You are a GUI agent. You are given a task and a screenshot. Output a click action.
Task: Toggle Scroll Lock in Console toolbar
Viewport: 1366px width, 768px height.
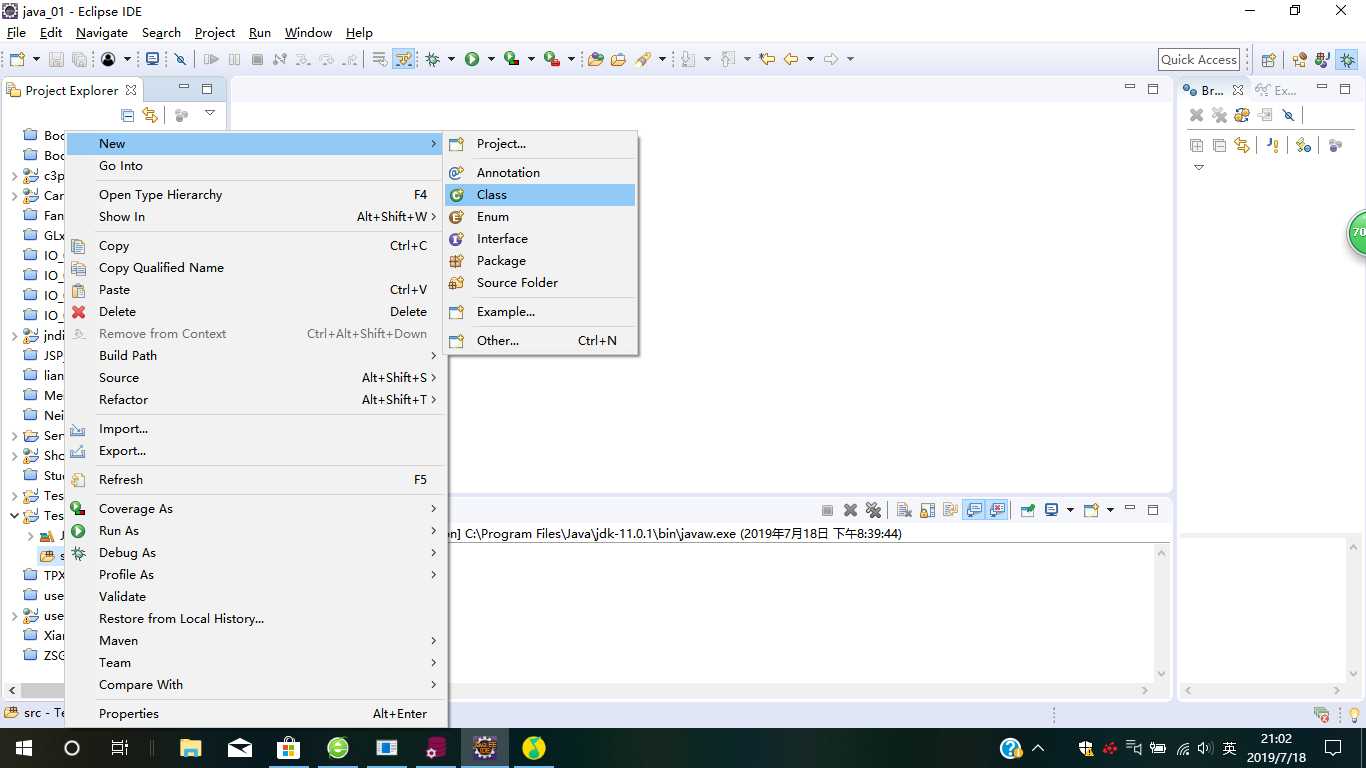pyautogui.click(x=927, y=510)
